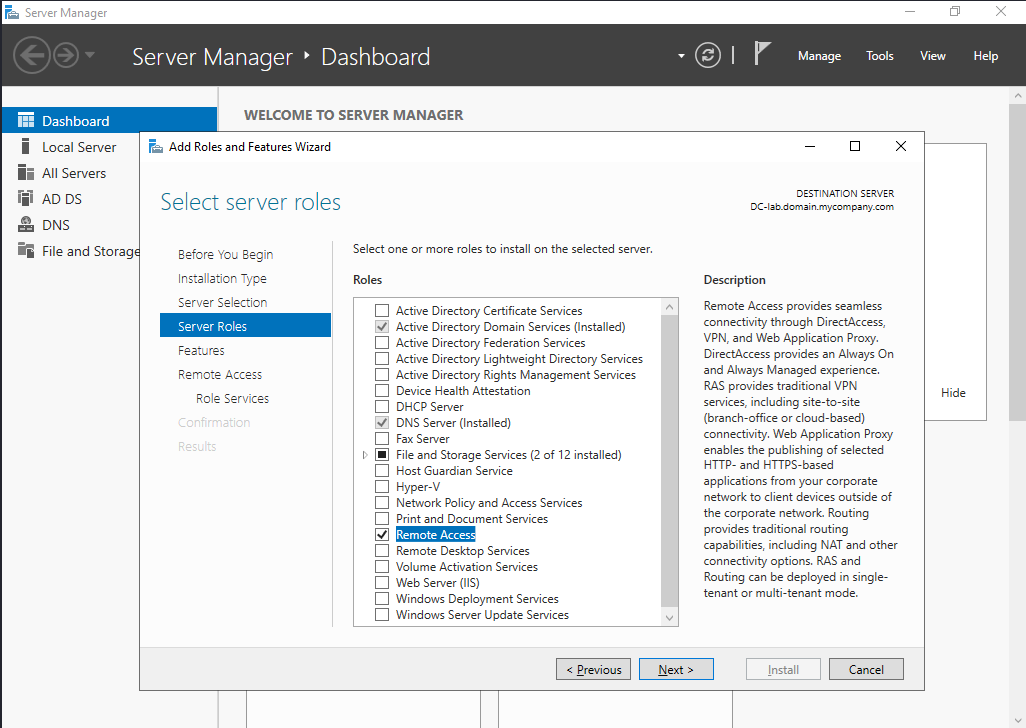Open the dropdown arrow beside Refresh icon

[x=681, y=56]
